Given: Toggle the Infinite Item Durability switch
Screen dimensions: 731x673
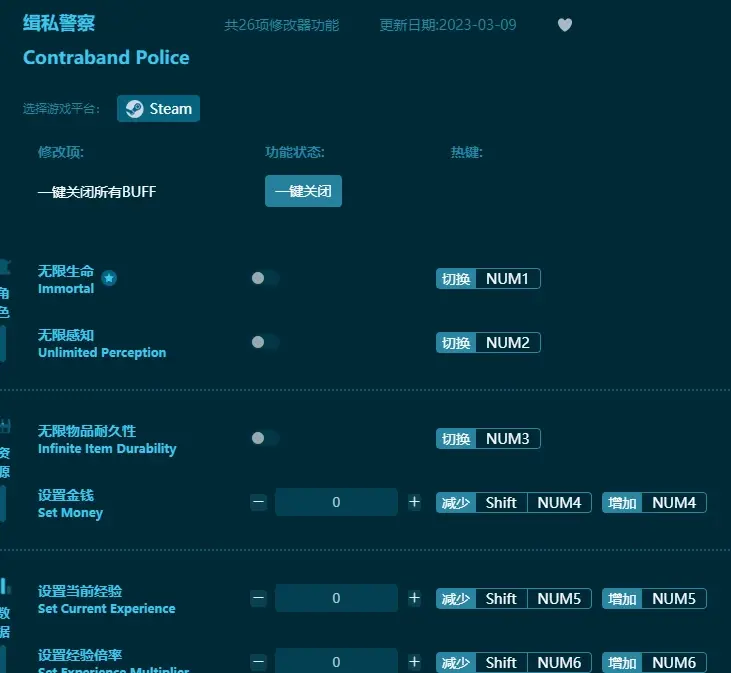Looking at the screenshot, I should click(265, 438).
